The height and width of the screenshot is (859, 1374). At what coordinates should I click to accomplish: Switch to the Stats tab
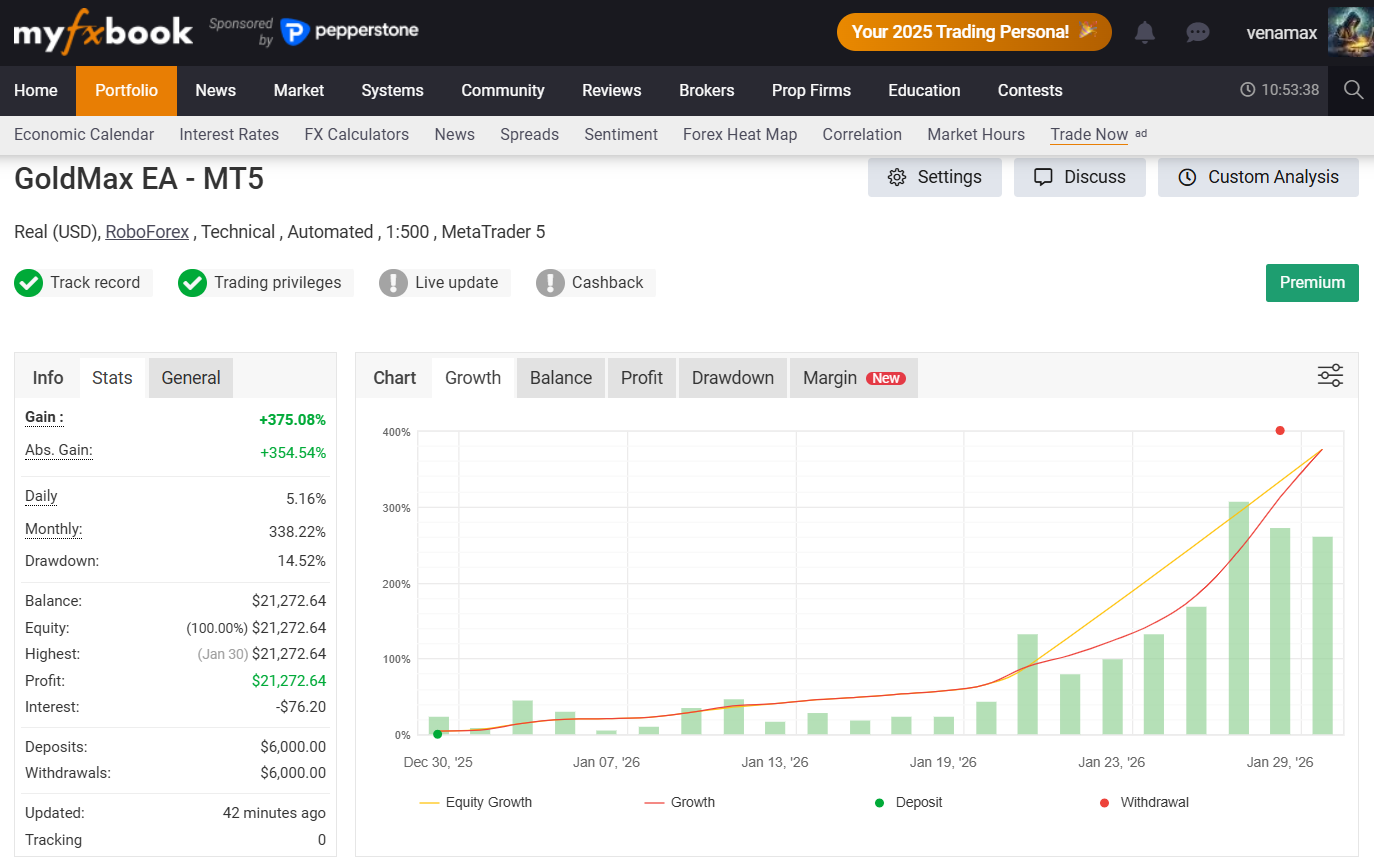click(x=112, y=378)
